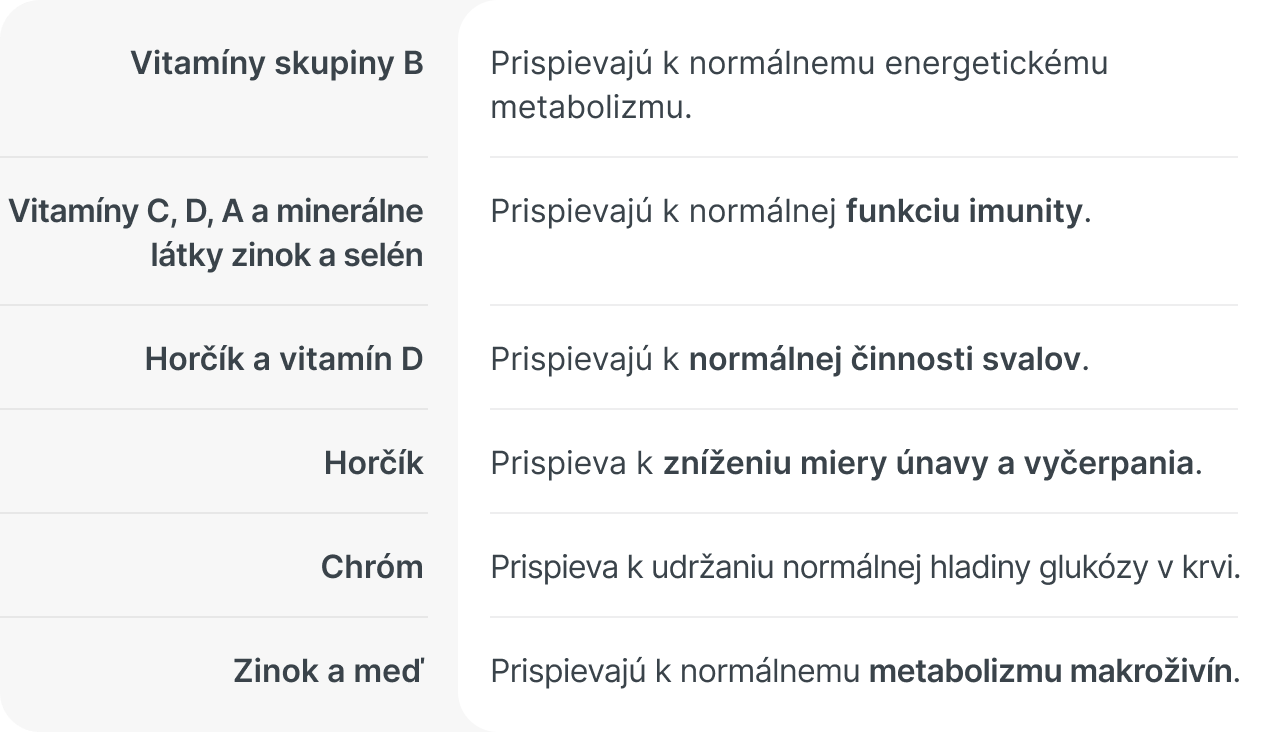Click the "Vitamíny skupiny B" row label
The height and width of the screenshot is (732, 1270).
coord(277,63)
